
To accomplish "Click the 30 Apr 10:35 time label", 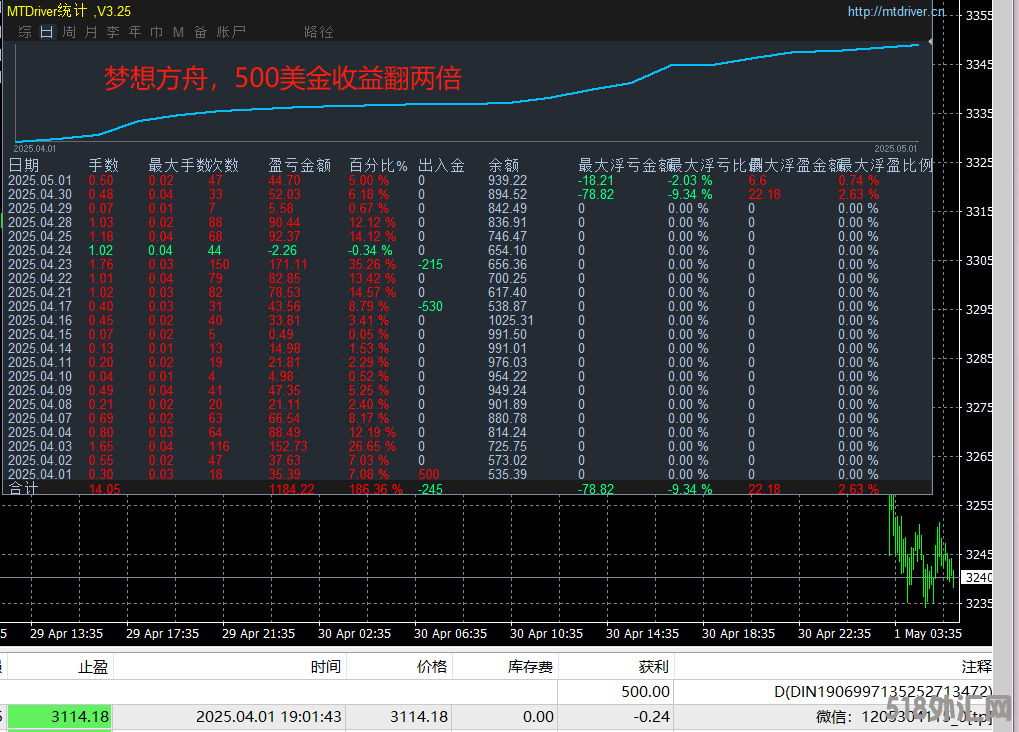I will coord(546,633).
